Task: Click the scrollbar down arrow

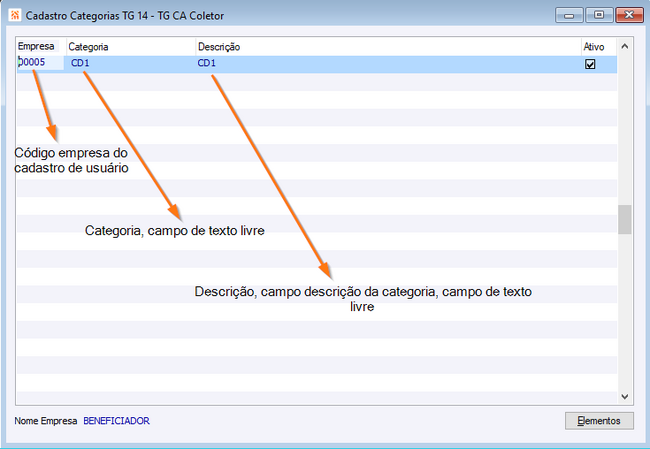Action: pos(625,397)
